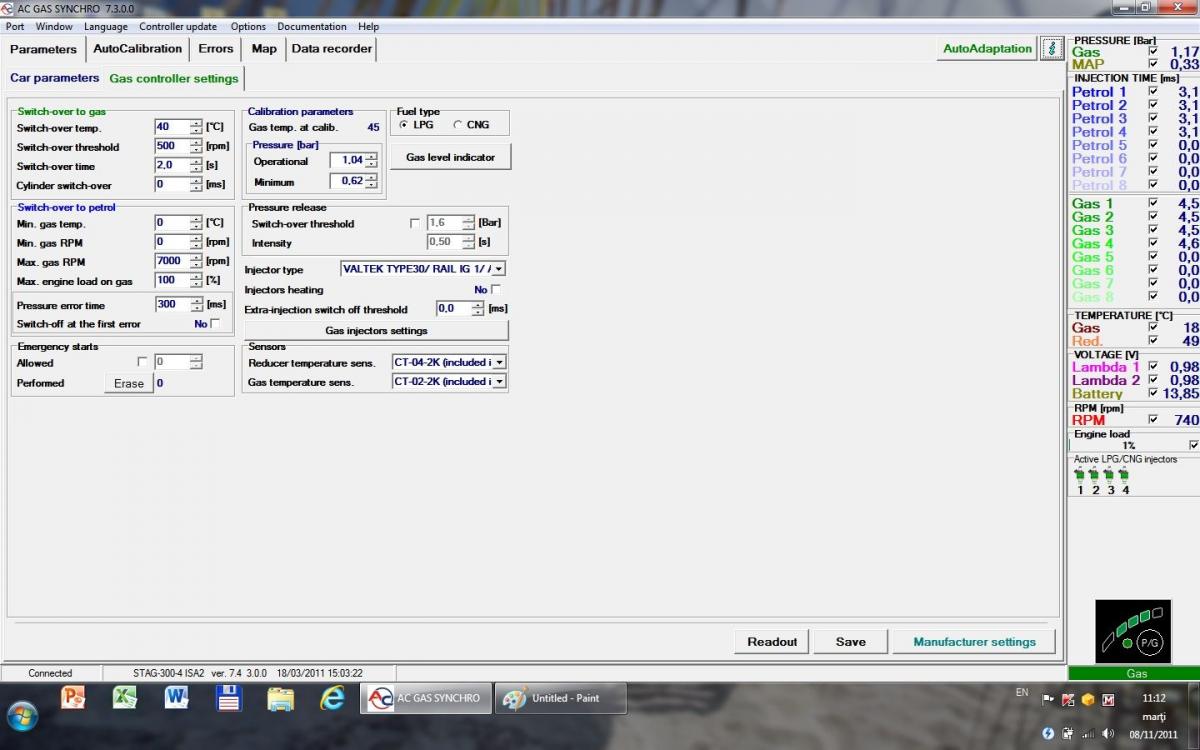
Task: Click the AC GAS SYNCHRO title bar icon
Action: click(9, 8)
